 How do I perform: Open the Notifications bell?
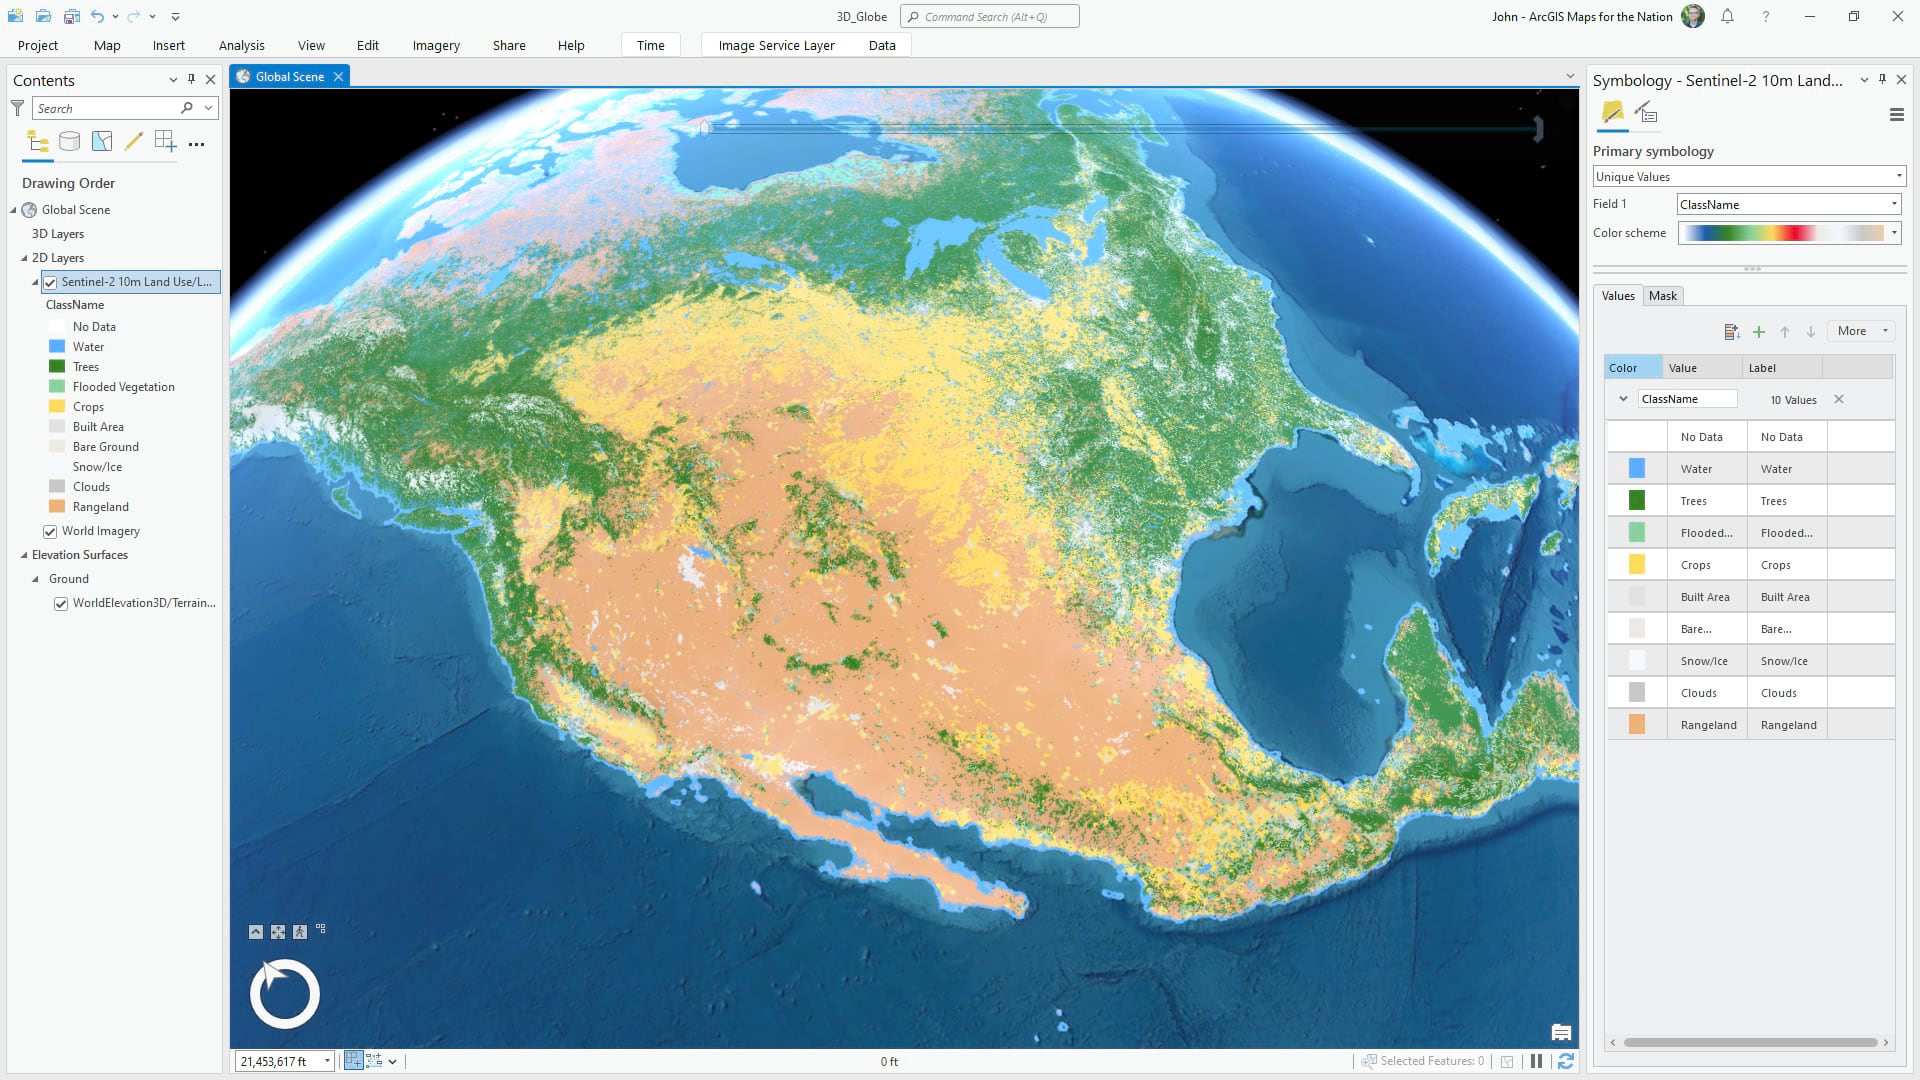(1727, 17)
